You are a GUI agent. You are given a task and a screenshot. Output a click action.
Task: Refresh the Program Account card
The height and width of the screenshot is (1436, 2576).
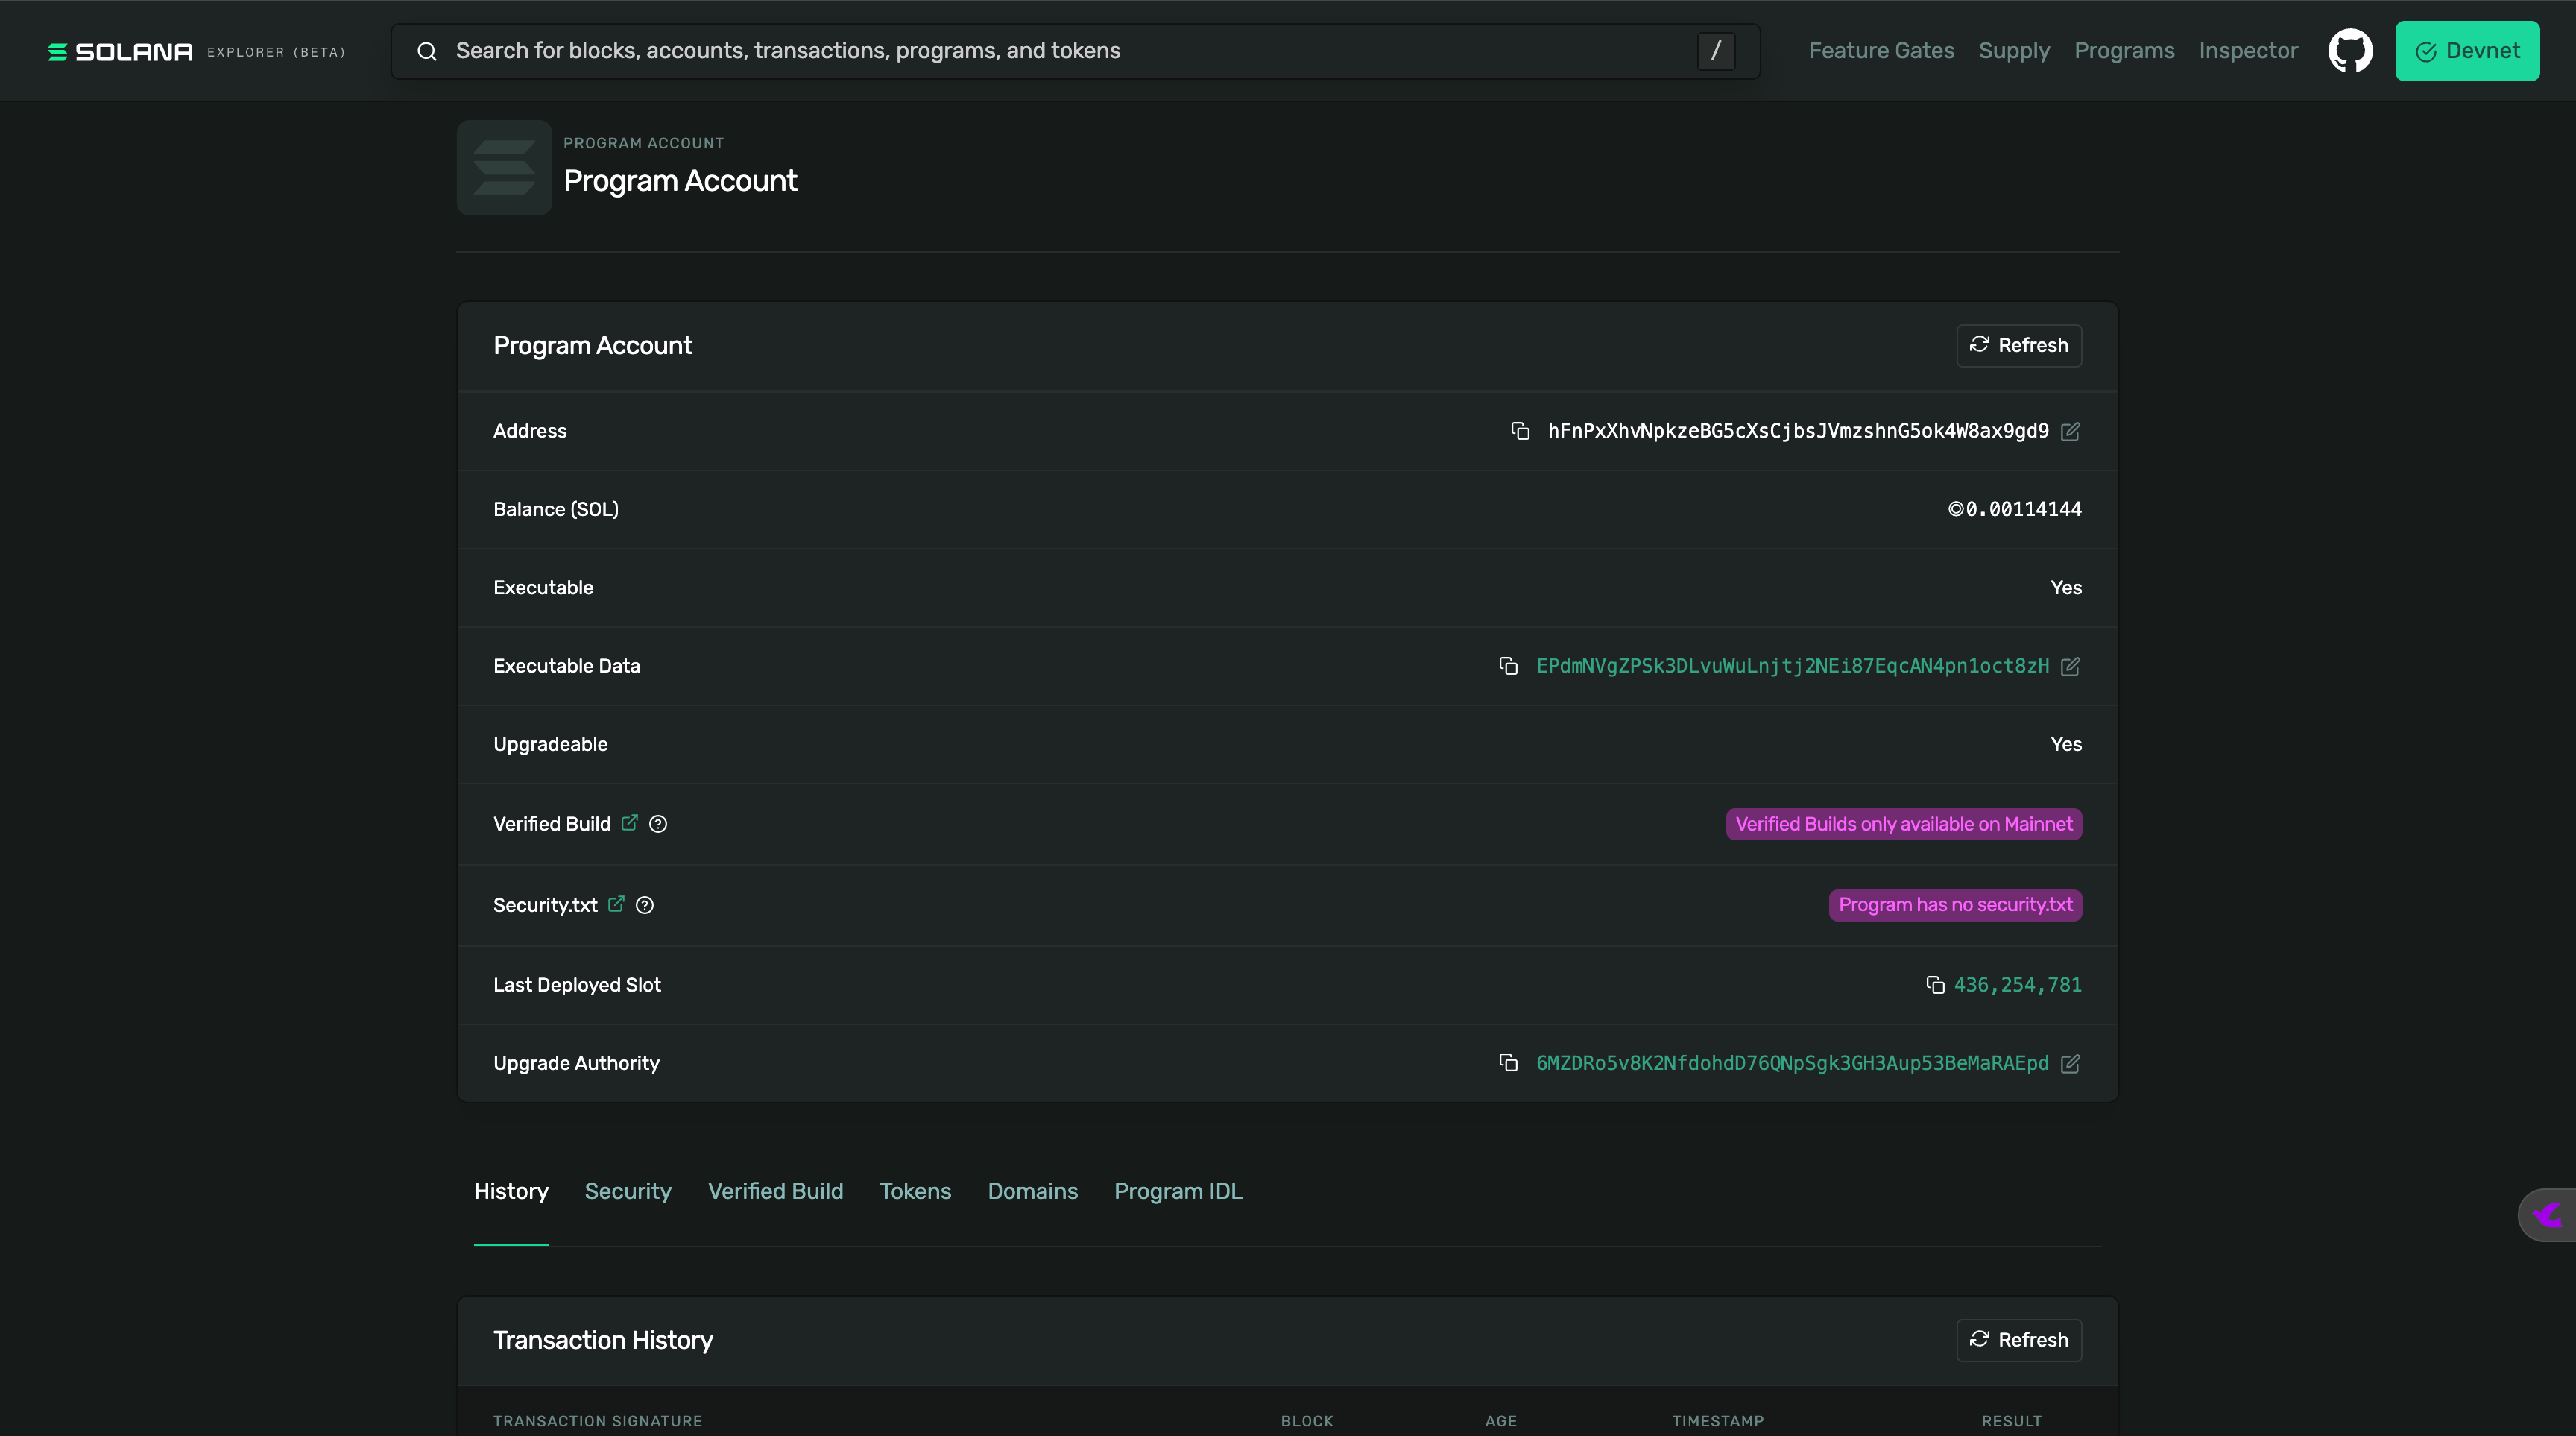pyautogui.click(x=2018, y=345)
